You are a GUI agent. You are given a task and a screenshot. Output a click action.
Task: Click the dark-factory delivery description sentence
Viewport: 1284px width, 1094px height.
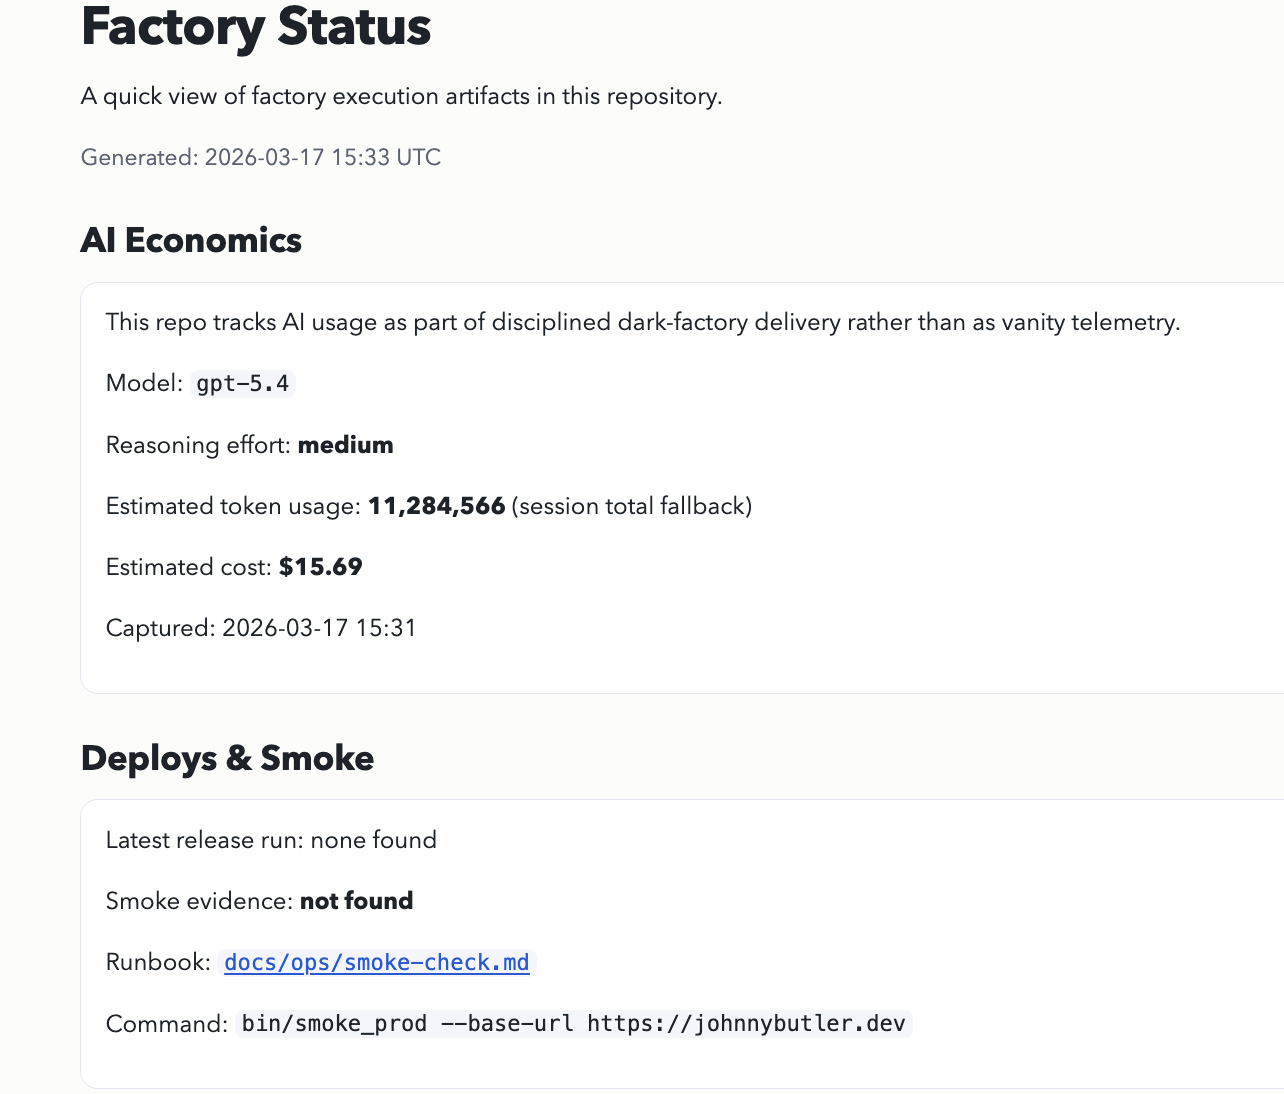click(642, 322)
